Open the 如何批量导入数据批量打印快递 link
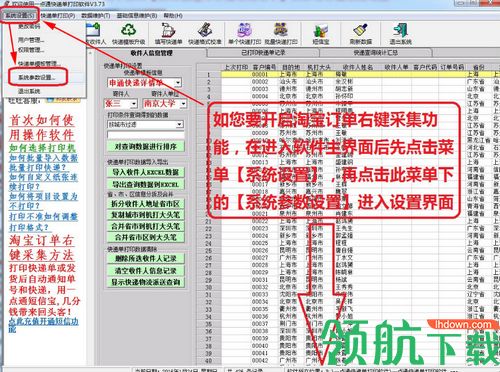 point(43,162)
